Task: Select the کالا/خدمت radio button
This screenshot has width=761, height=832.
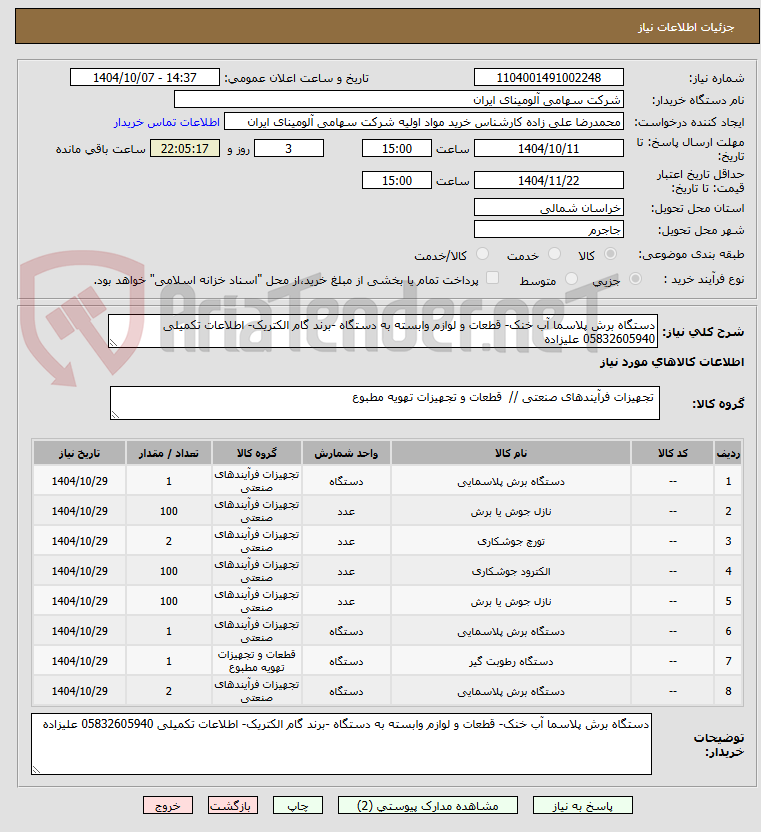Action: 482,254
